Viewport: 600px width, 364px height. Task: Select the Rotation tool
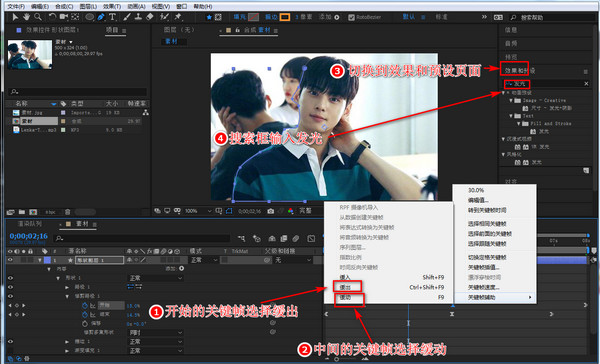[52, 17]
